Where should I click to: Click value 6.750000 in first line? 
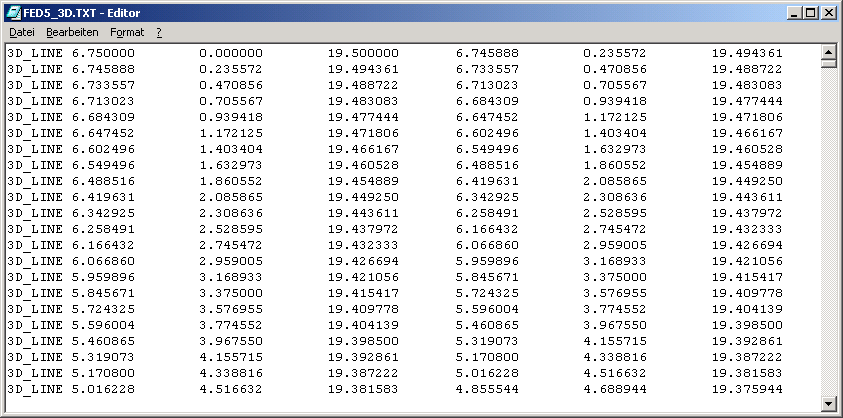click(x=103, y=53)
